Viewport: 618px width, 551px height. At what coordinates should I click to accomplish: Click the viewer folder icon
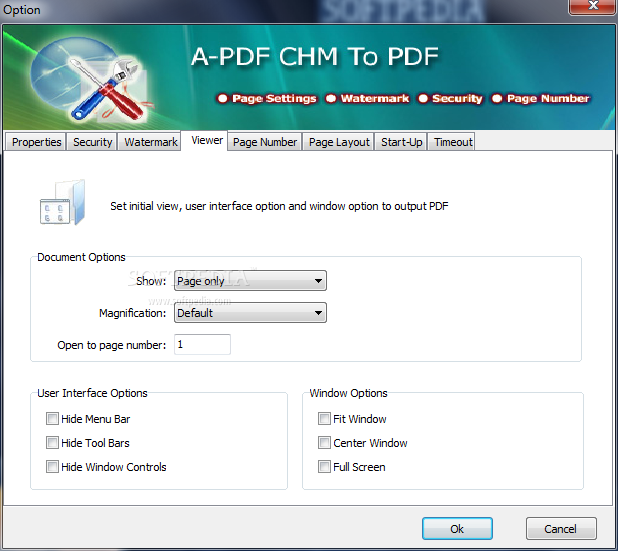pos(62,202)
